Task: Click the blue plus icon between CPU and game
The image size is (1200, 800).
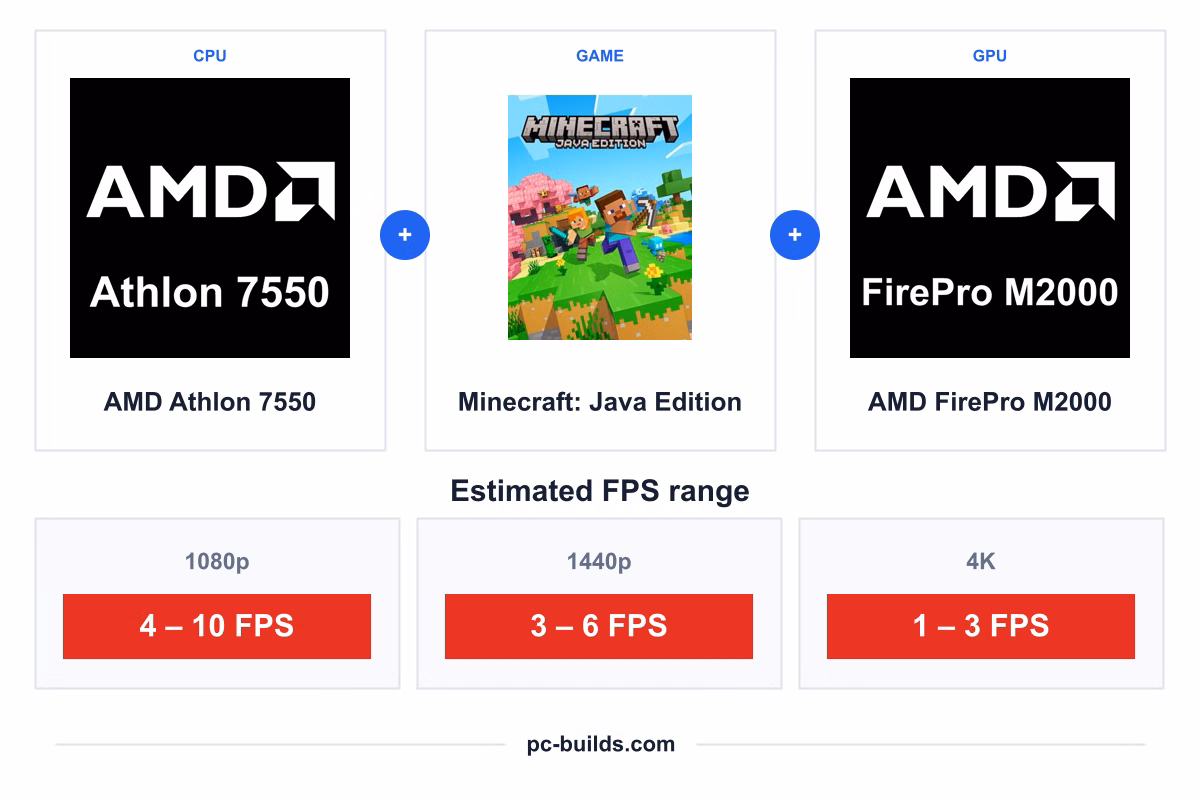Action: click(405, 235)
